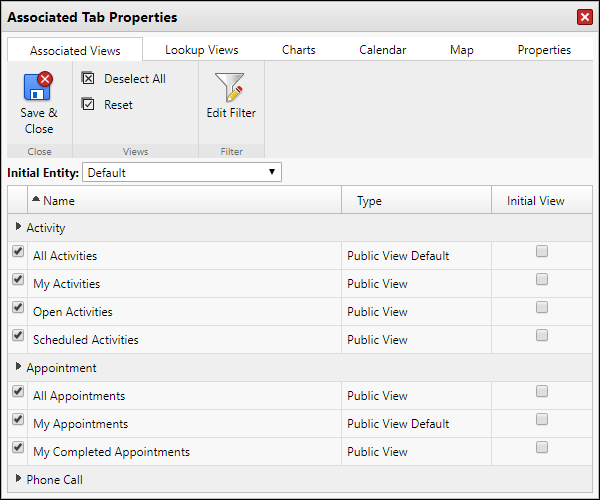Click the Type column header
600x500 pixels.
(369, 201)
